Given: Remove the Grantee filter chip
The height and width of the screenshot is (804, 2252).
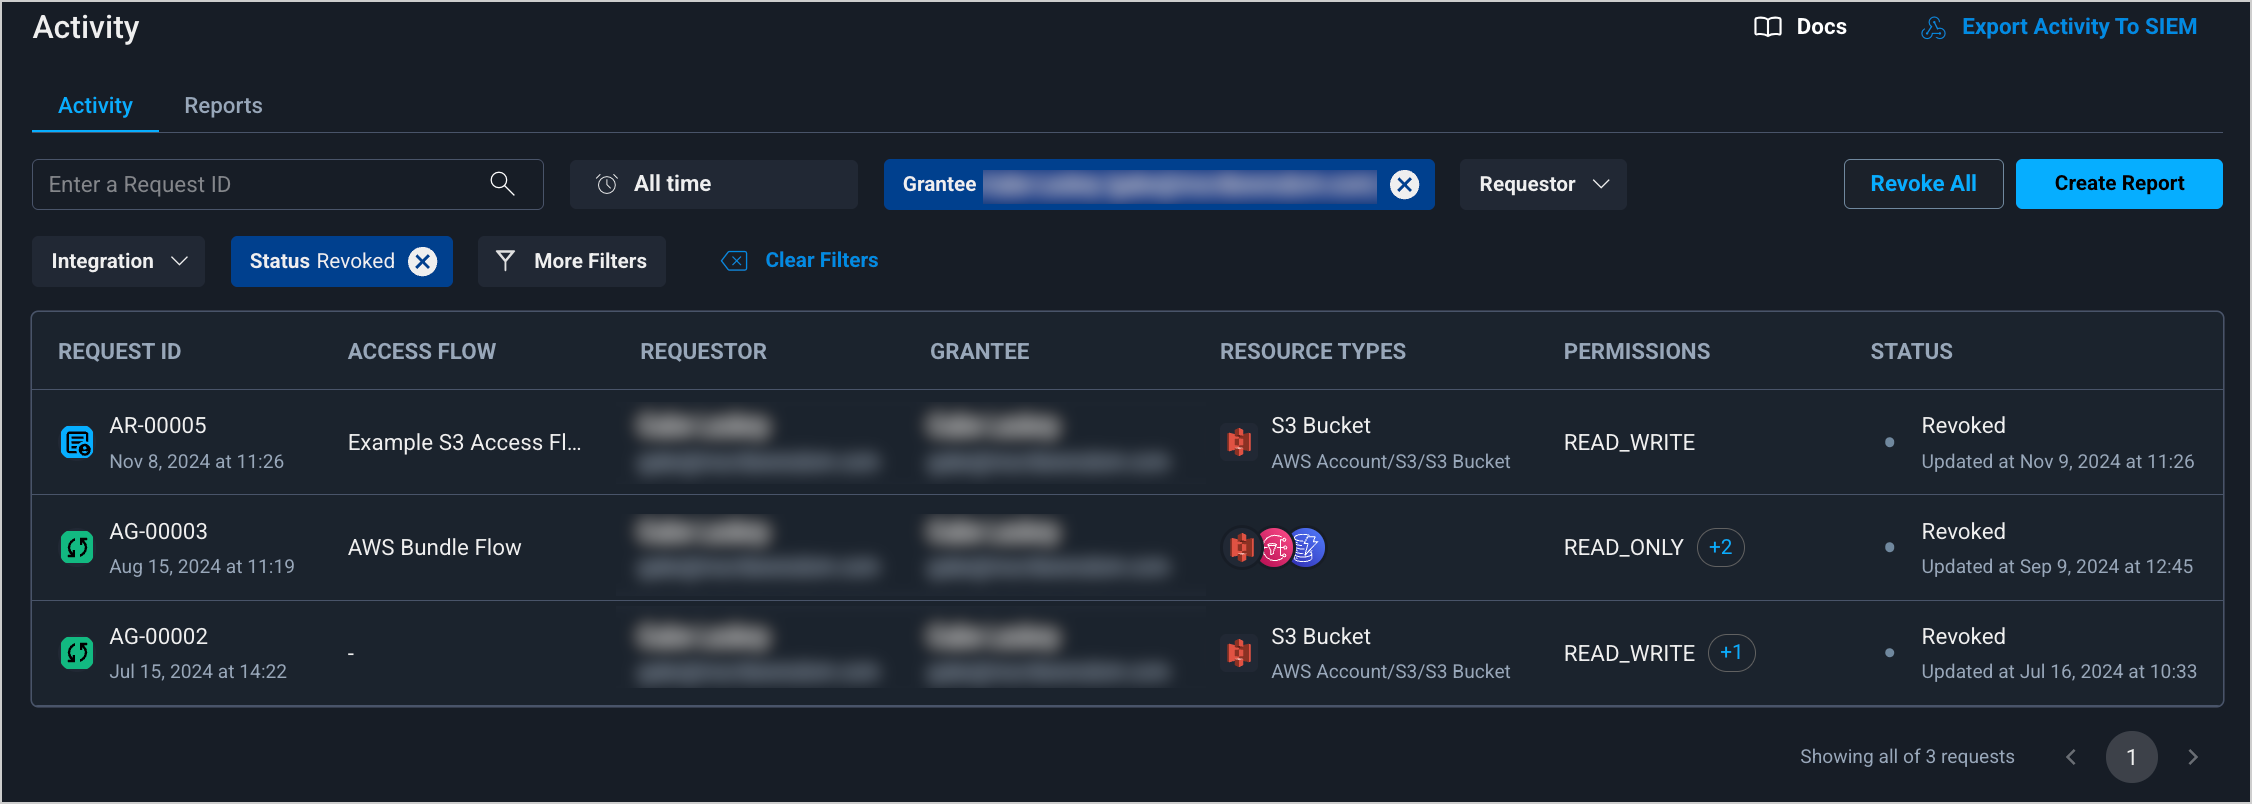Looking at the screenshot, I should click(1404, 184).
